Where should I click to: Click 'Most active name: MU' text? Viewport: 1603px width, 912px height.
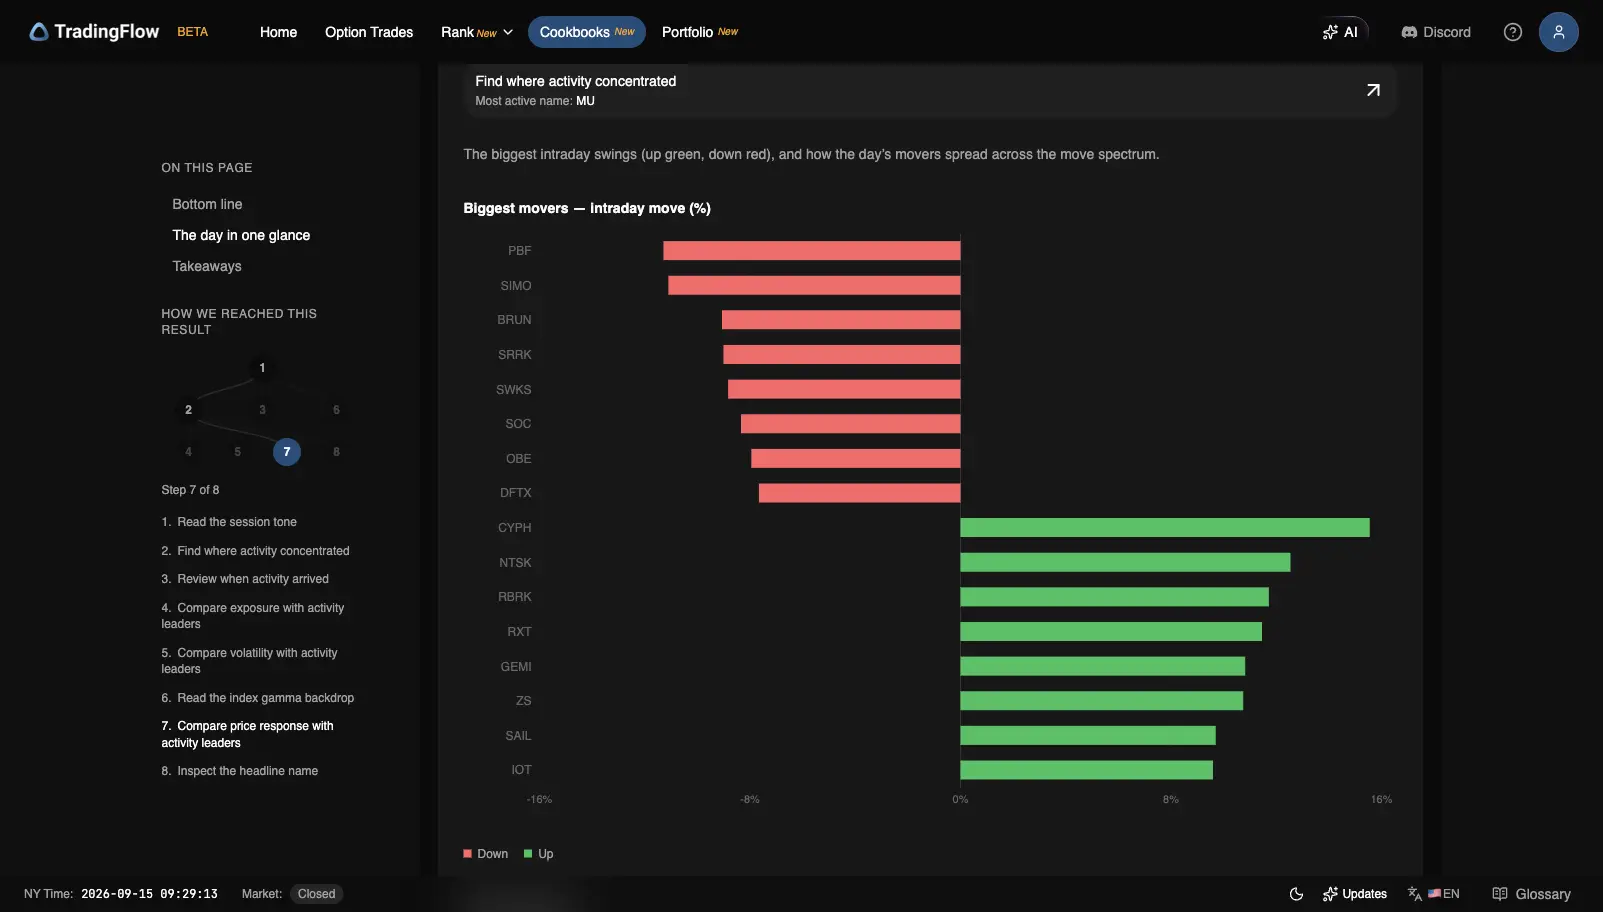(x=535, y=101)
